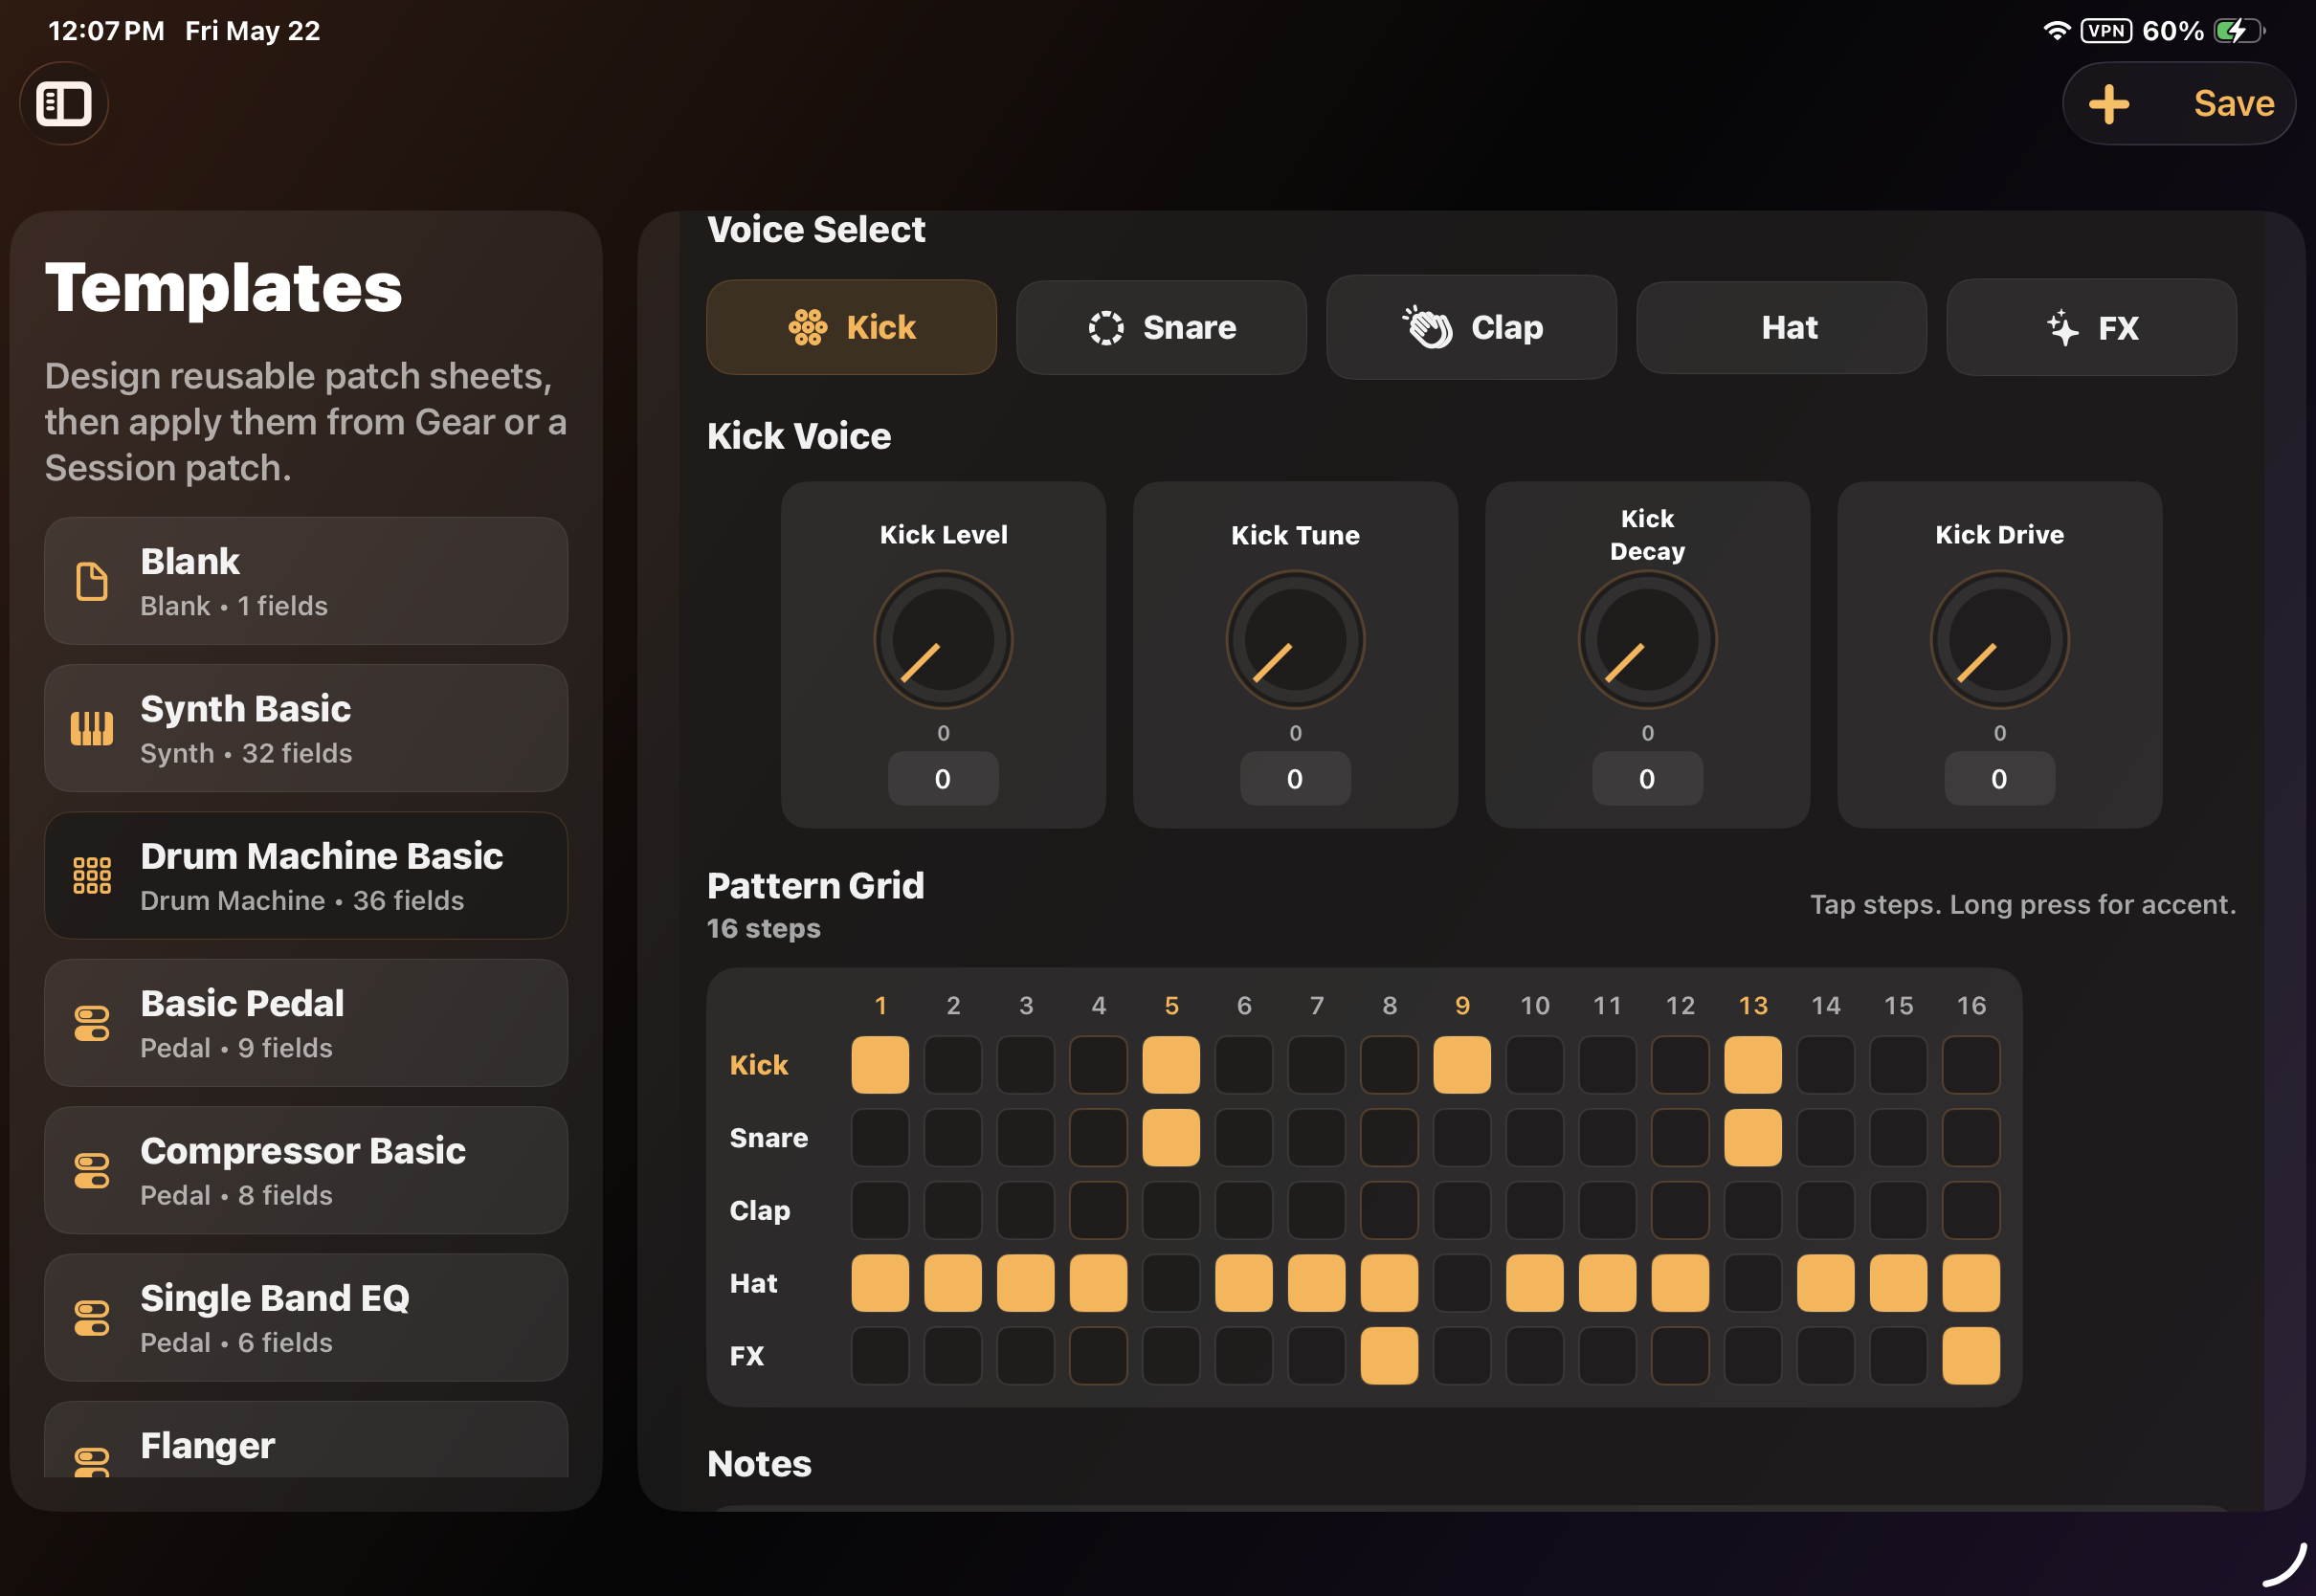Select the Snare row label in grid

pos(769,1138)
